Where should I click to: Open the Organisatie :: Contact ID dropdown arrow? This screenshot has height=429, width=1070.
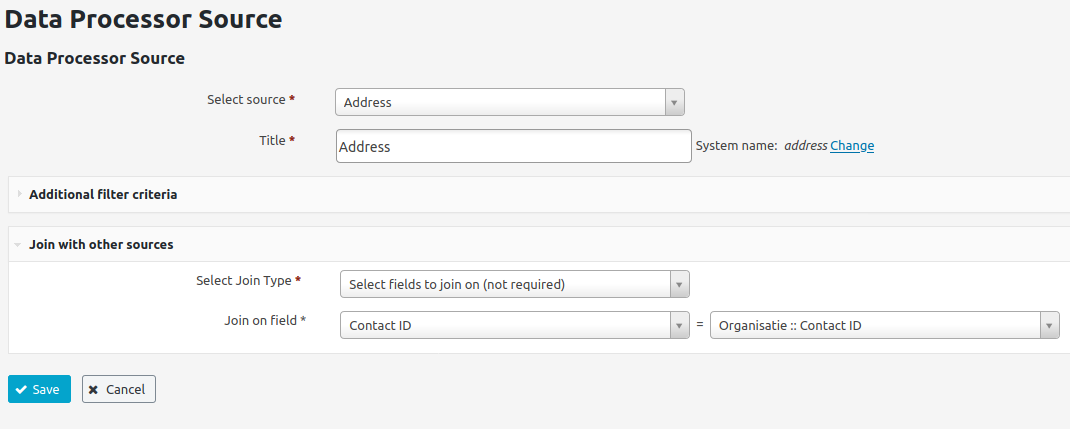pos(1050,325)
